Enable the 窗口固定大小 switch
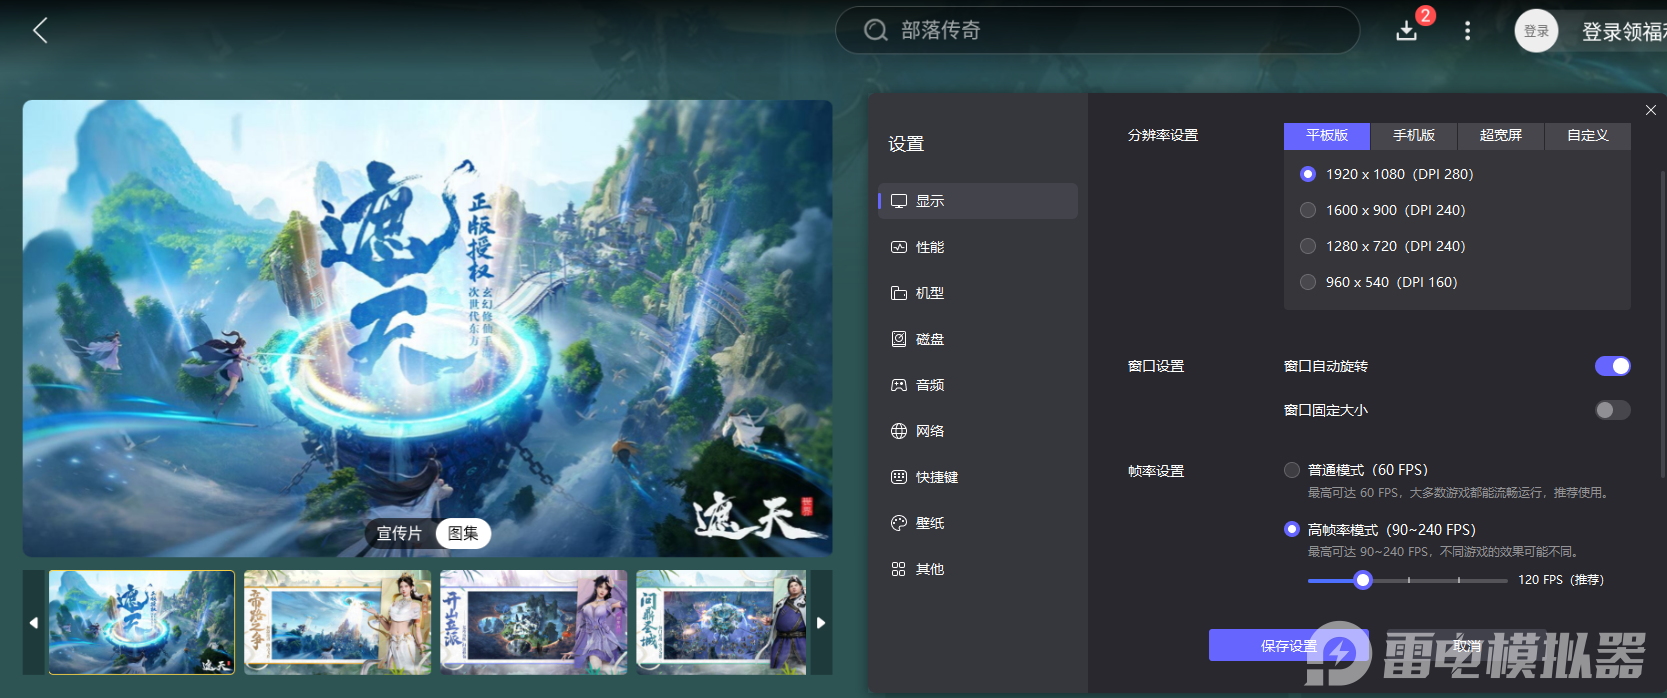This screenshot has width=1667, height=698. click(1612, 410)
